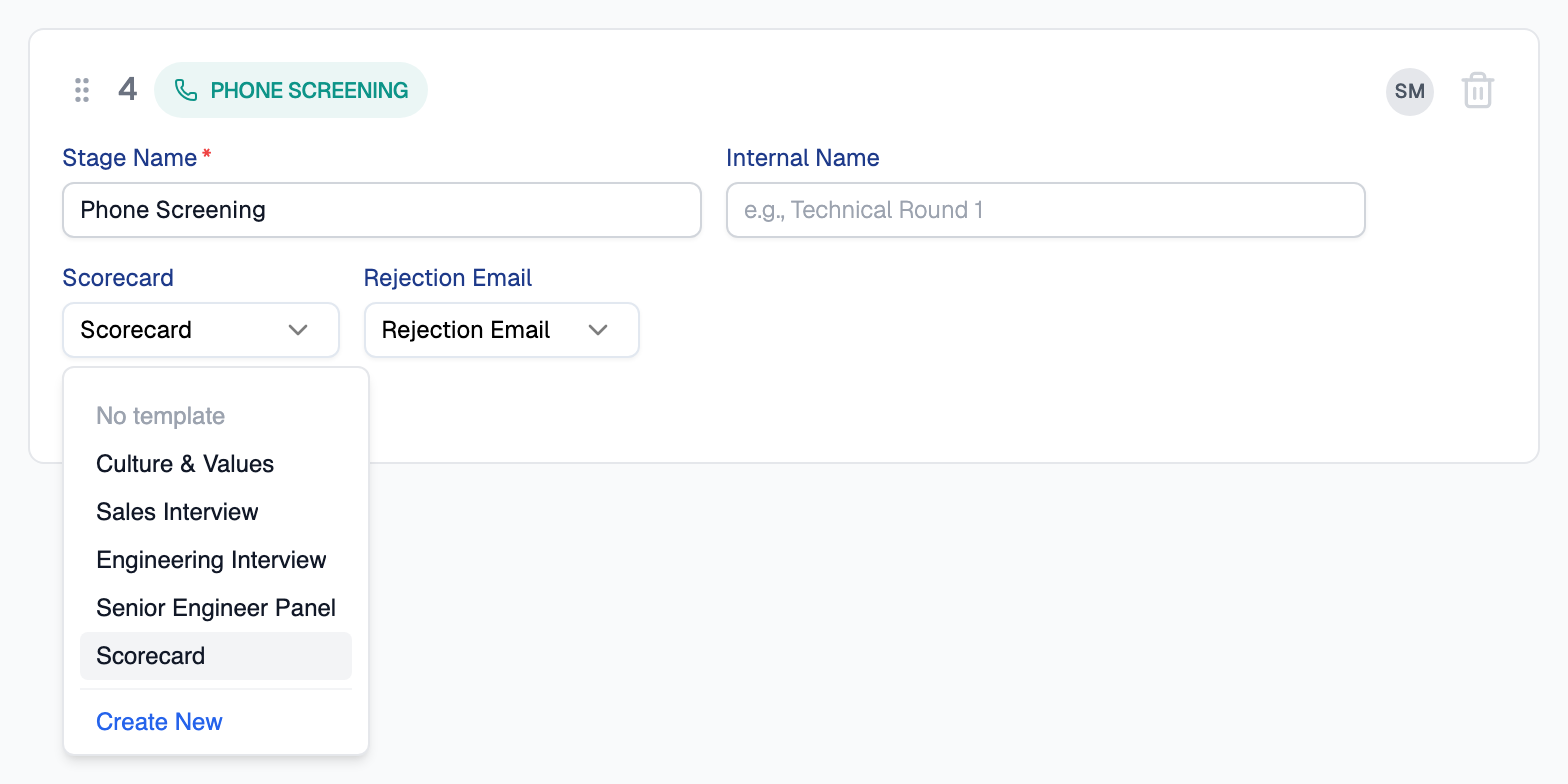Click the Internal Name field label

click(803, 158)
